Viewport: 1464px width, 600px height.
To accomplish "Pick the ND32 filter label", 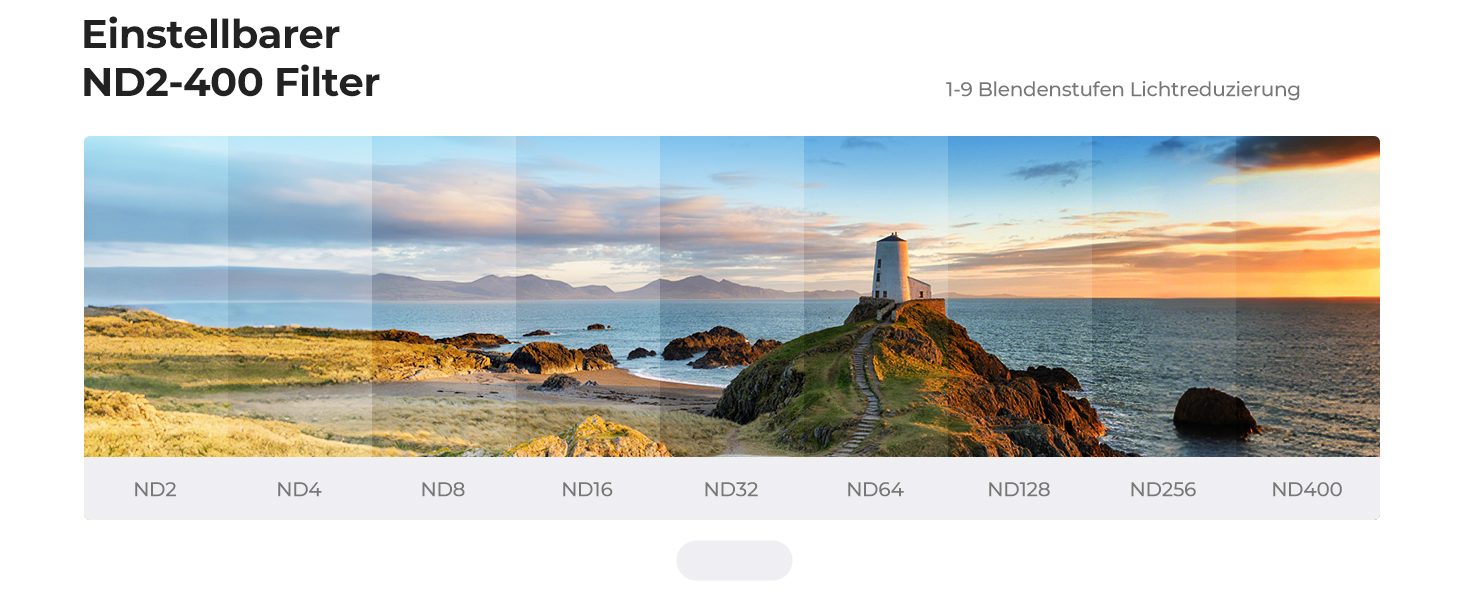I will 731,489.
